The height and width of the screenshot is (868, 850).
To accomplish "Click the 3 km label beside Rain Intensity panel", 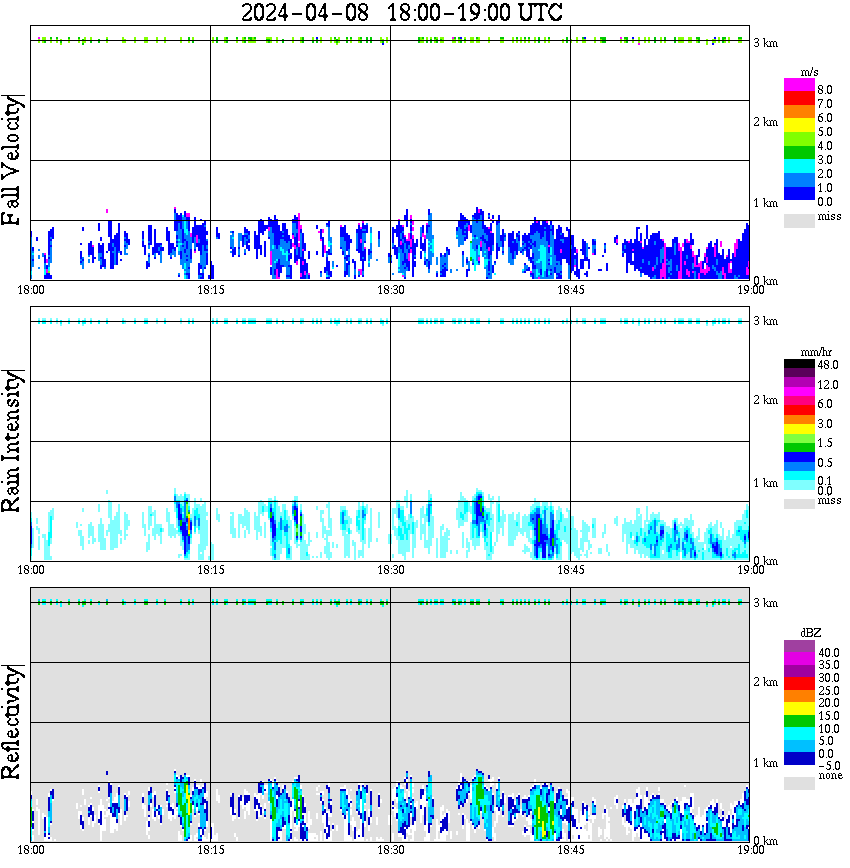I will (x=765, y=321).
